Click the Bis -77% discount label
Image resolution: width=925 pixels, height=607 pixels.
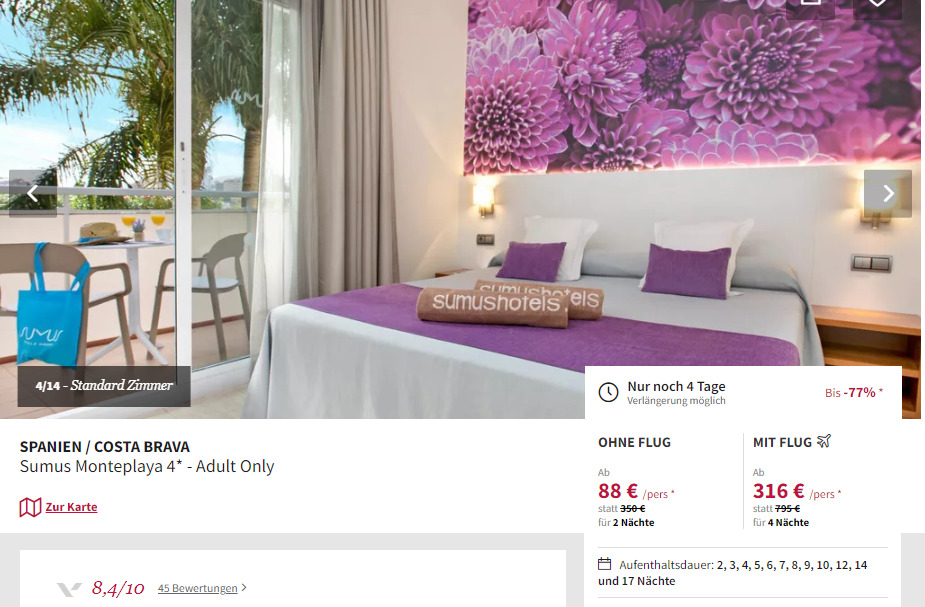click(854, 393)
